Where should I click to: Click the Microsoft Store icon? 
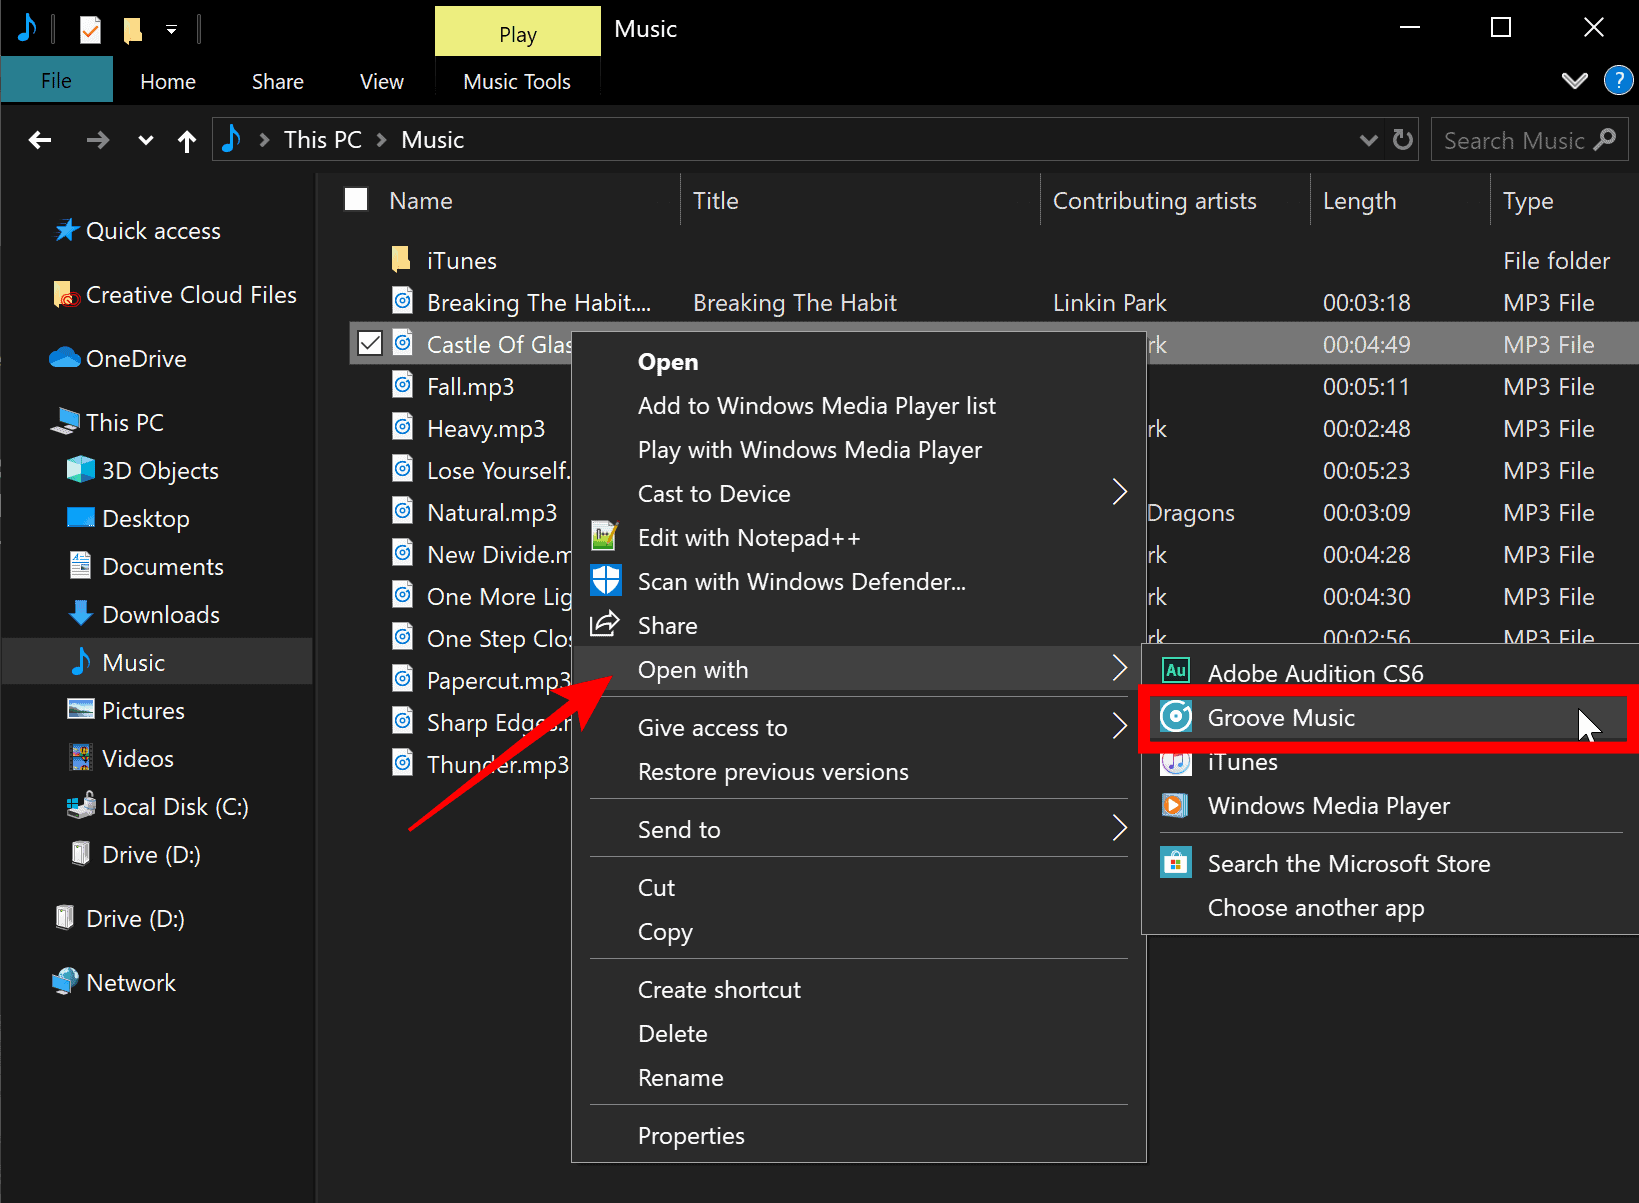[1176, 863]
